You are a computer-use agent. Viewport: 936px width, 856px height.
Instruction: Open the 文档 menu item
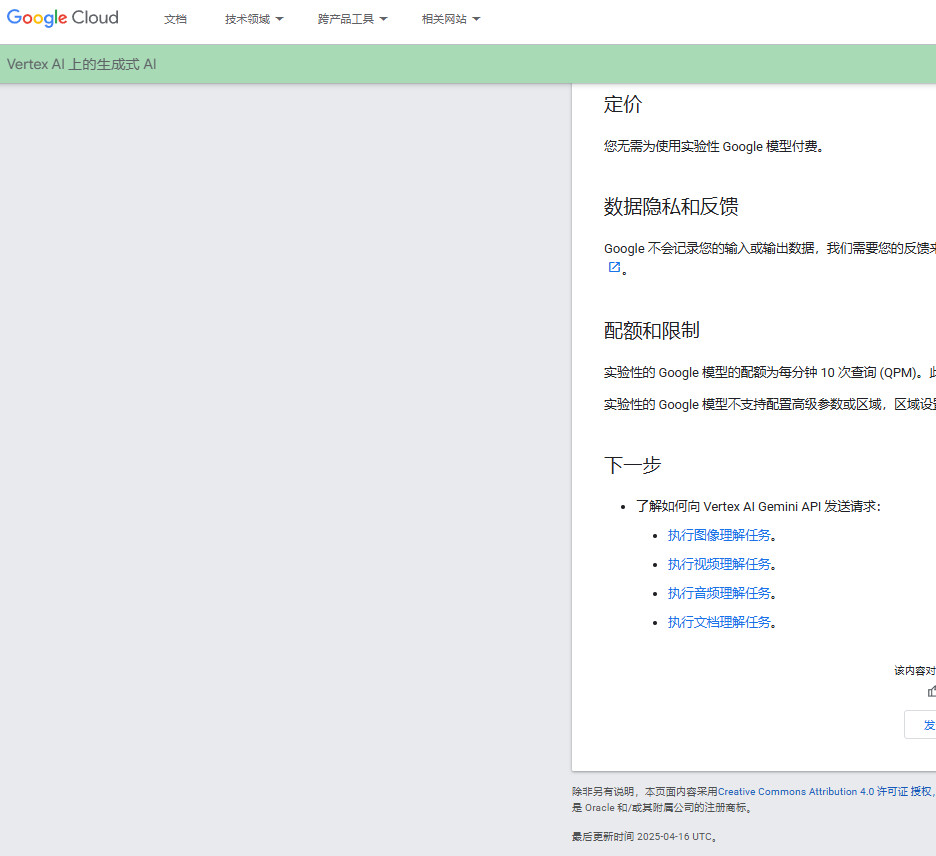(175, 19)
